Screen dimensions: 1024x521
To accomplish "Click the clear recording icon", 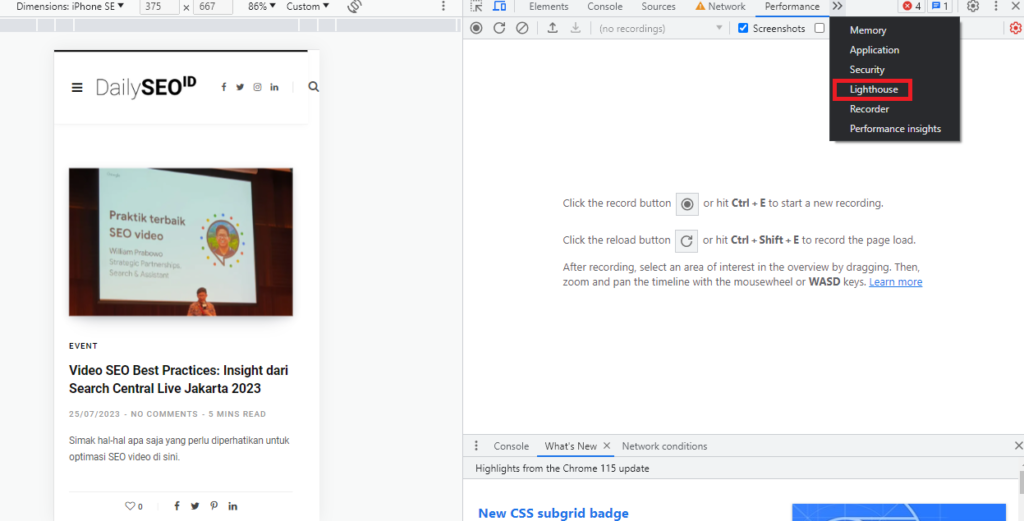I will pos(522,28).
